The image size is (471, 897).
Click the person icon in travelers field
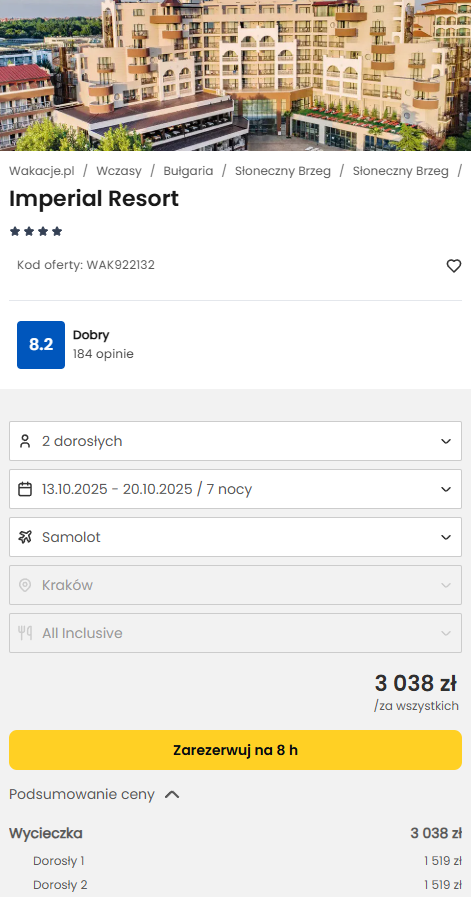25,441
